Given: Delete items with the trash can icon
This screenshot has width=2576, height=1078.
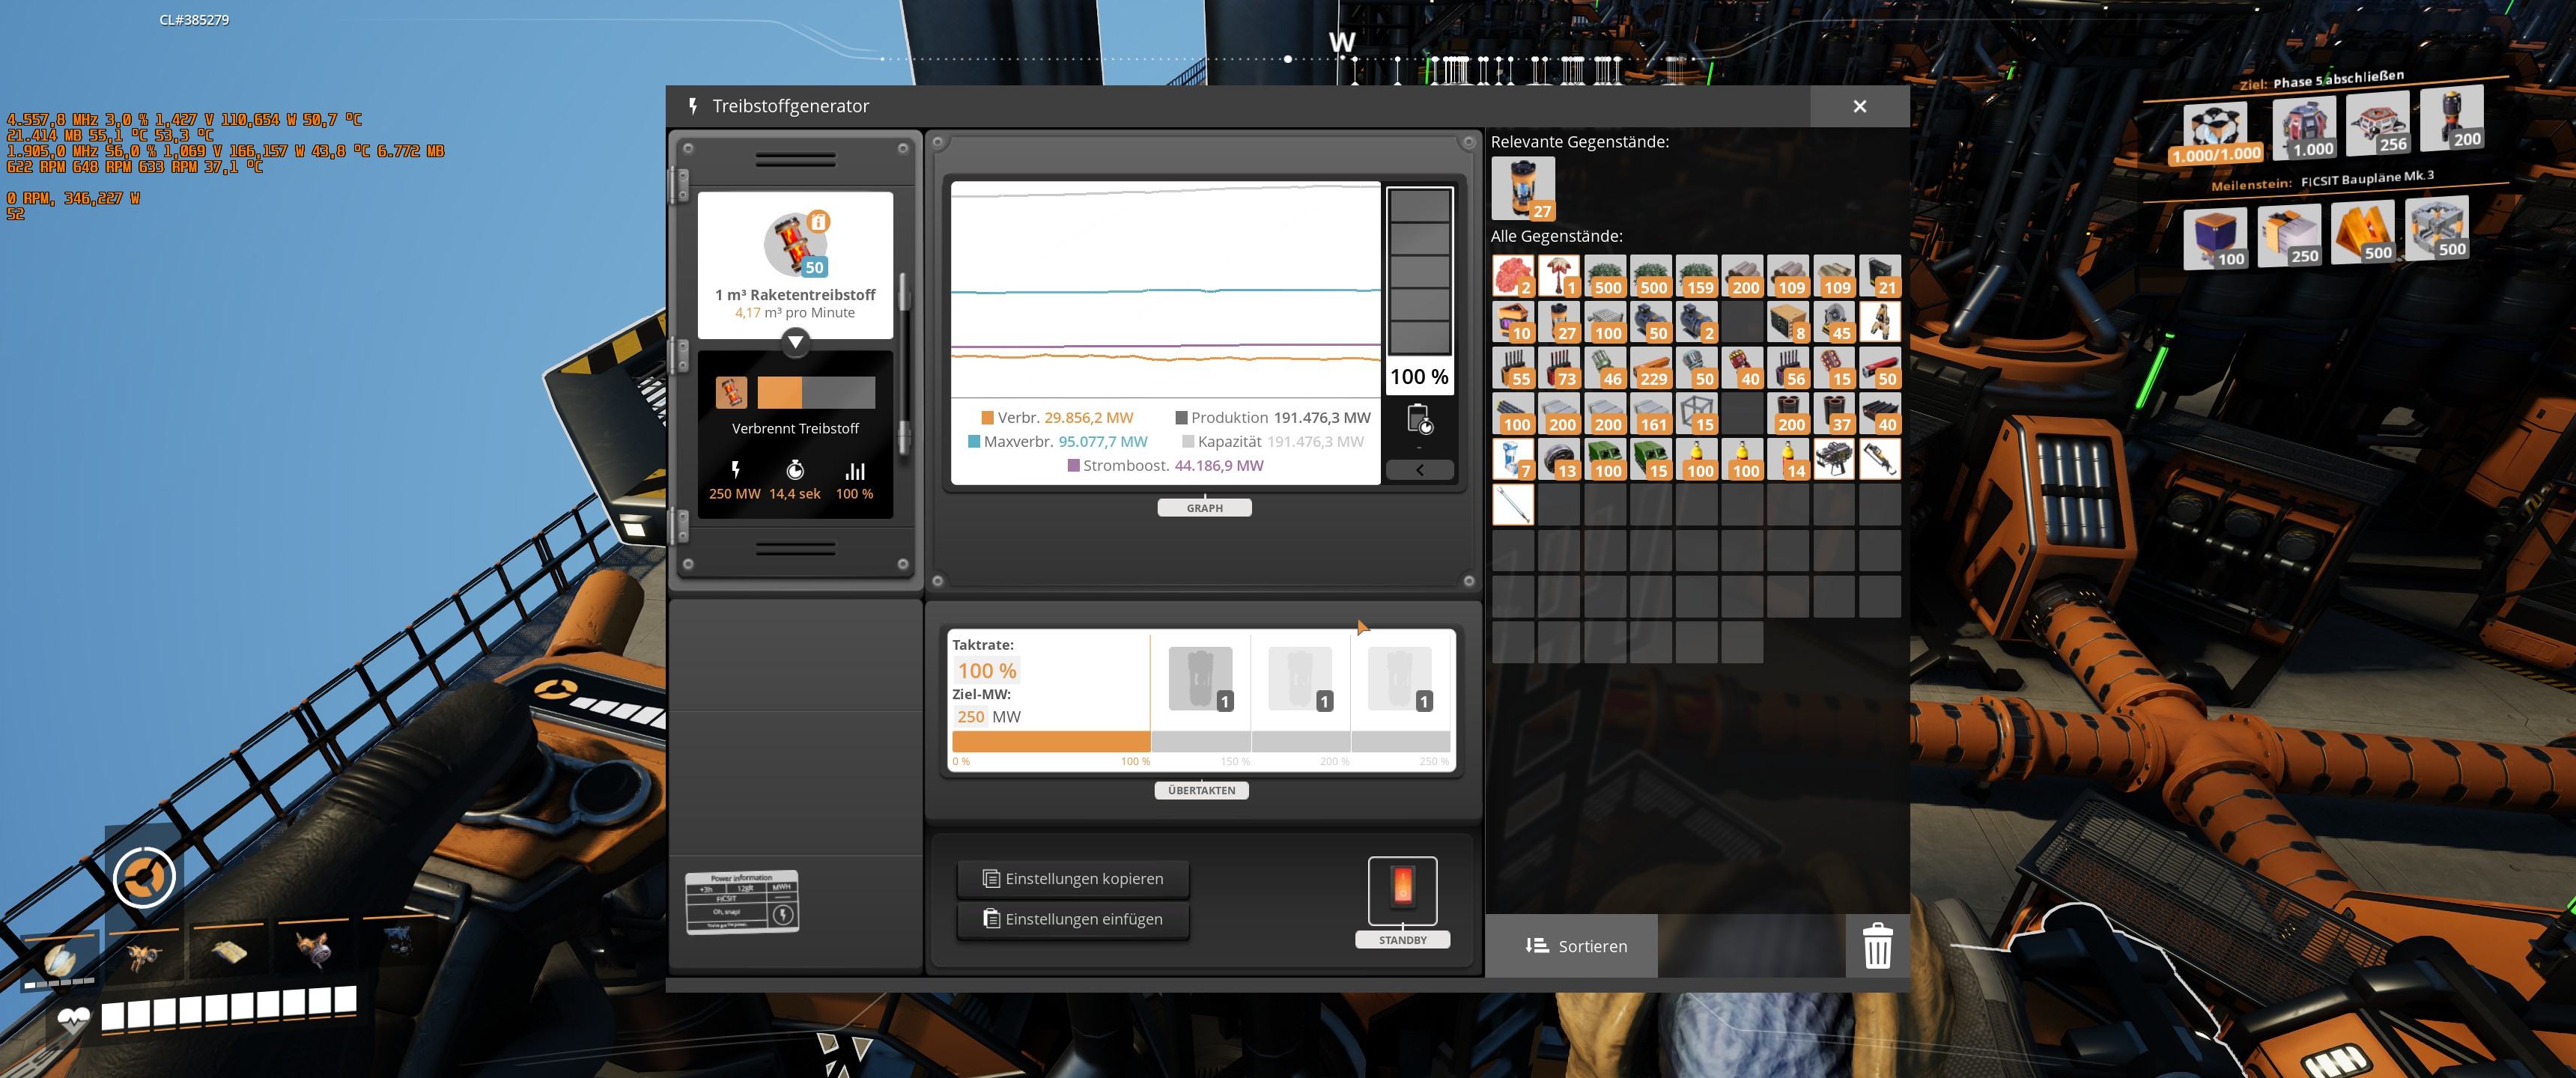Looking at the screenshot, I should [1877, 945].
